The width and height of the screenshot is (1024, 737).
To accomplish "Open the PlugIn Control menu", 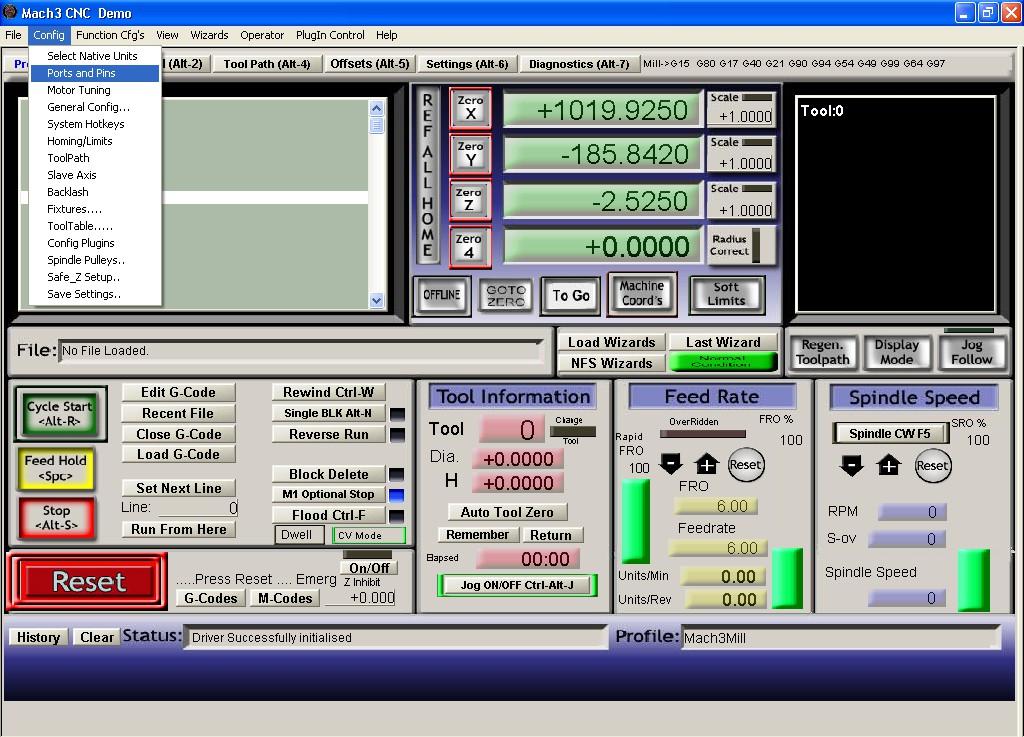I will (330, 35).
